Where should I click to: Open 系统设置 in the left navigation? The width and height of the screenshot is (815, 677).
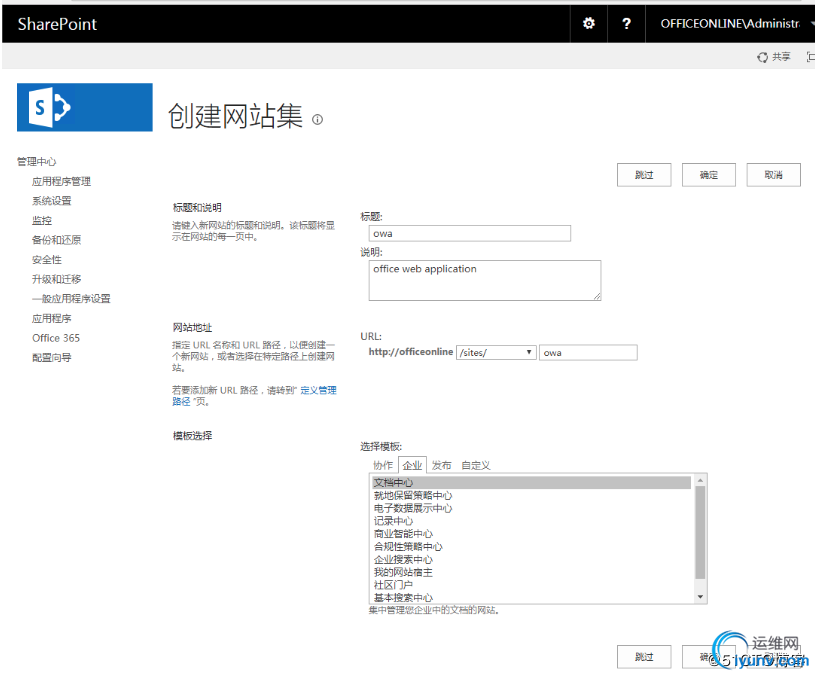51,201
